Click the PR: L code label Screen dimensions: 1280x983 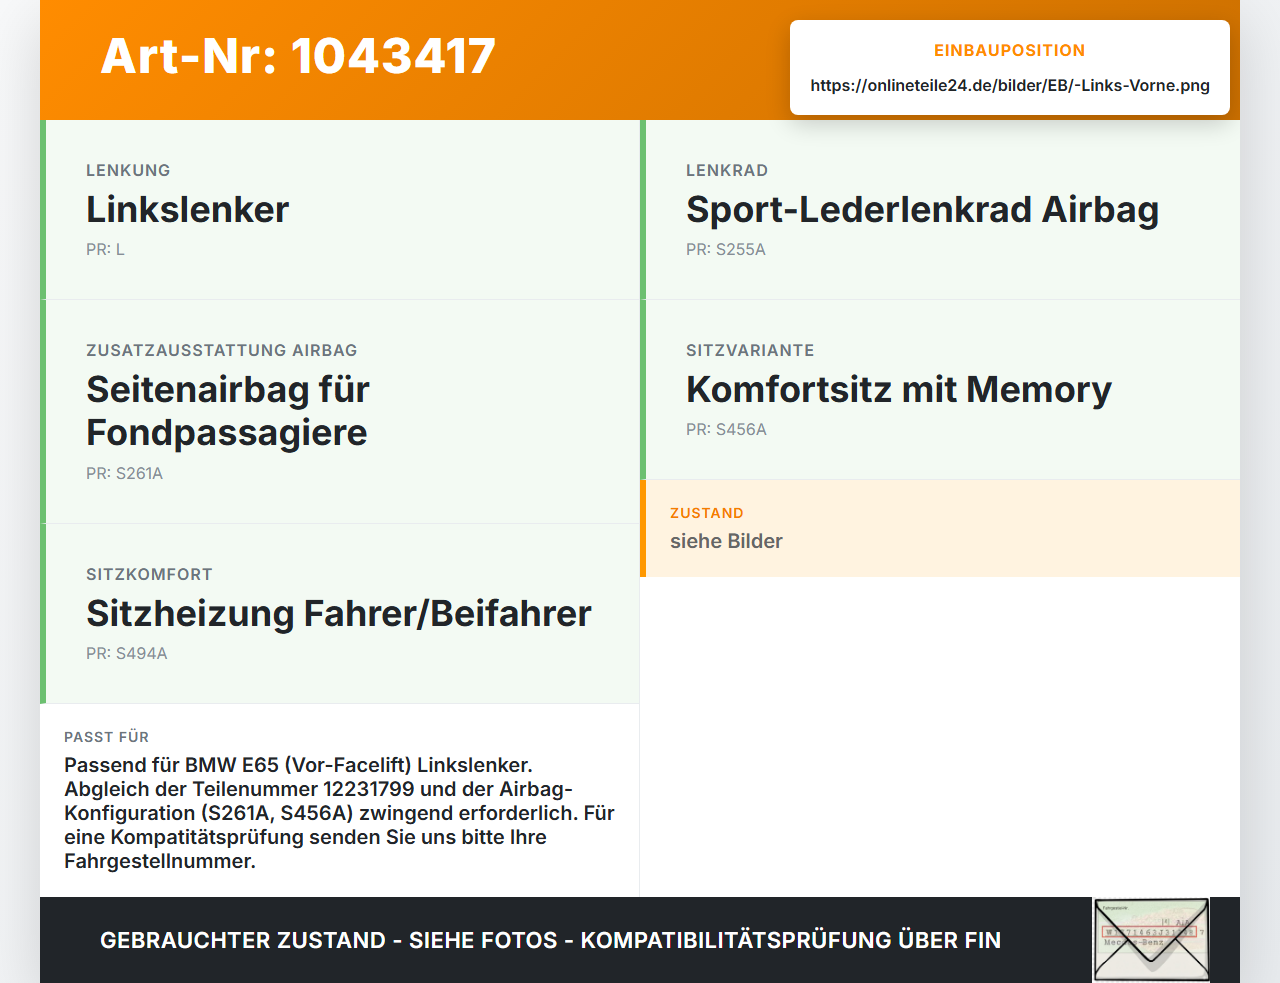(105, 250)
